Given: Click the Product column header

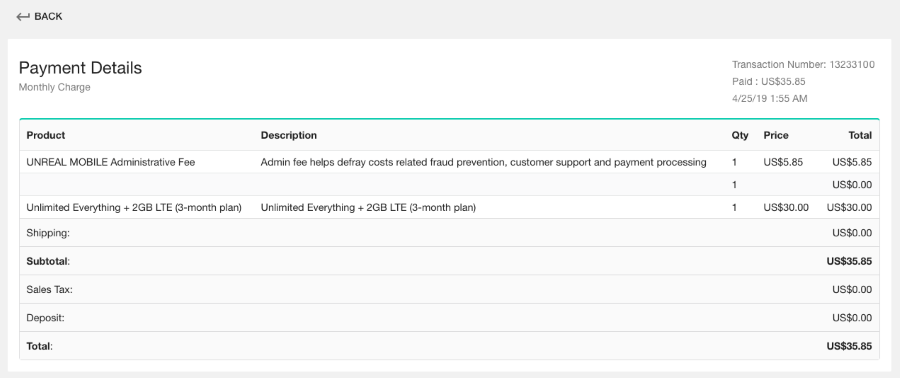Looking at the screenshot, I should pyautogui.click(x=46, y=135).
